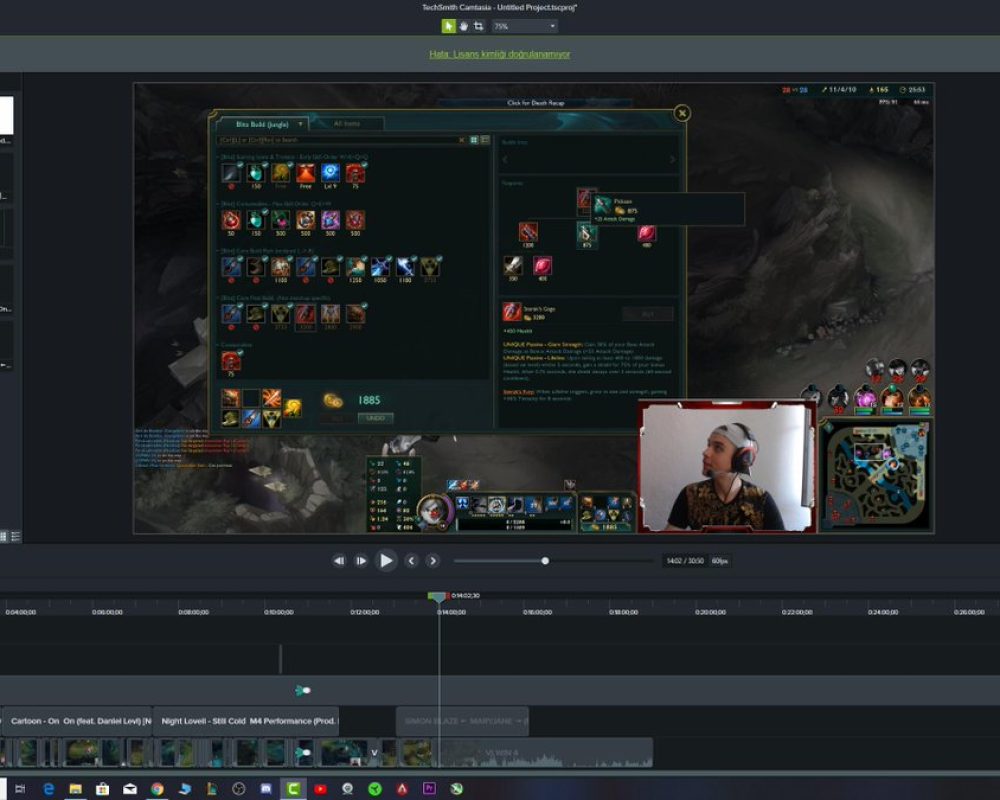Click the Lisans kimliği doğrulanamıyor error link

500,53
